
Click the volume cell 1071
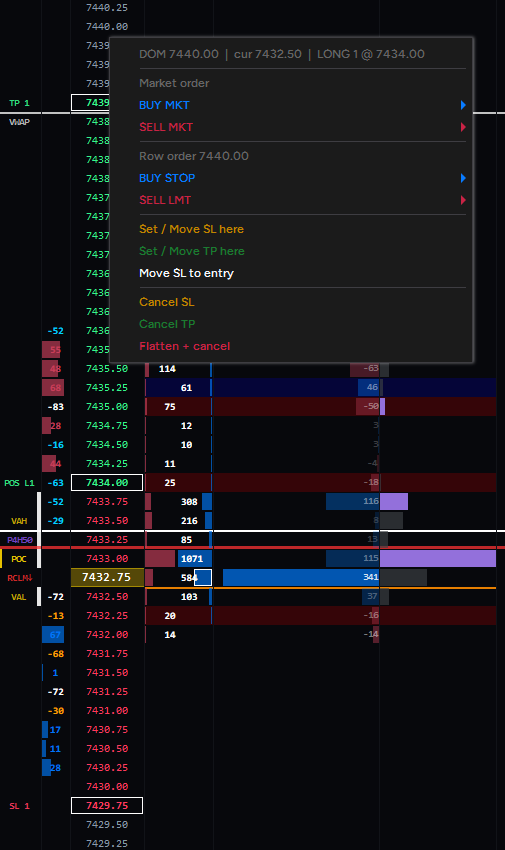pos(192,558)
